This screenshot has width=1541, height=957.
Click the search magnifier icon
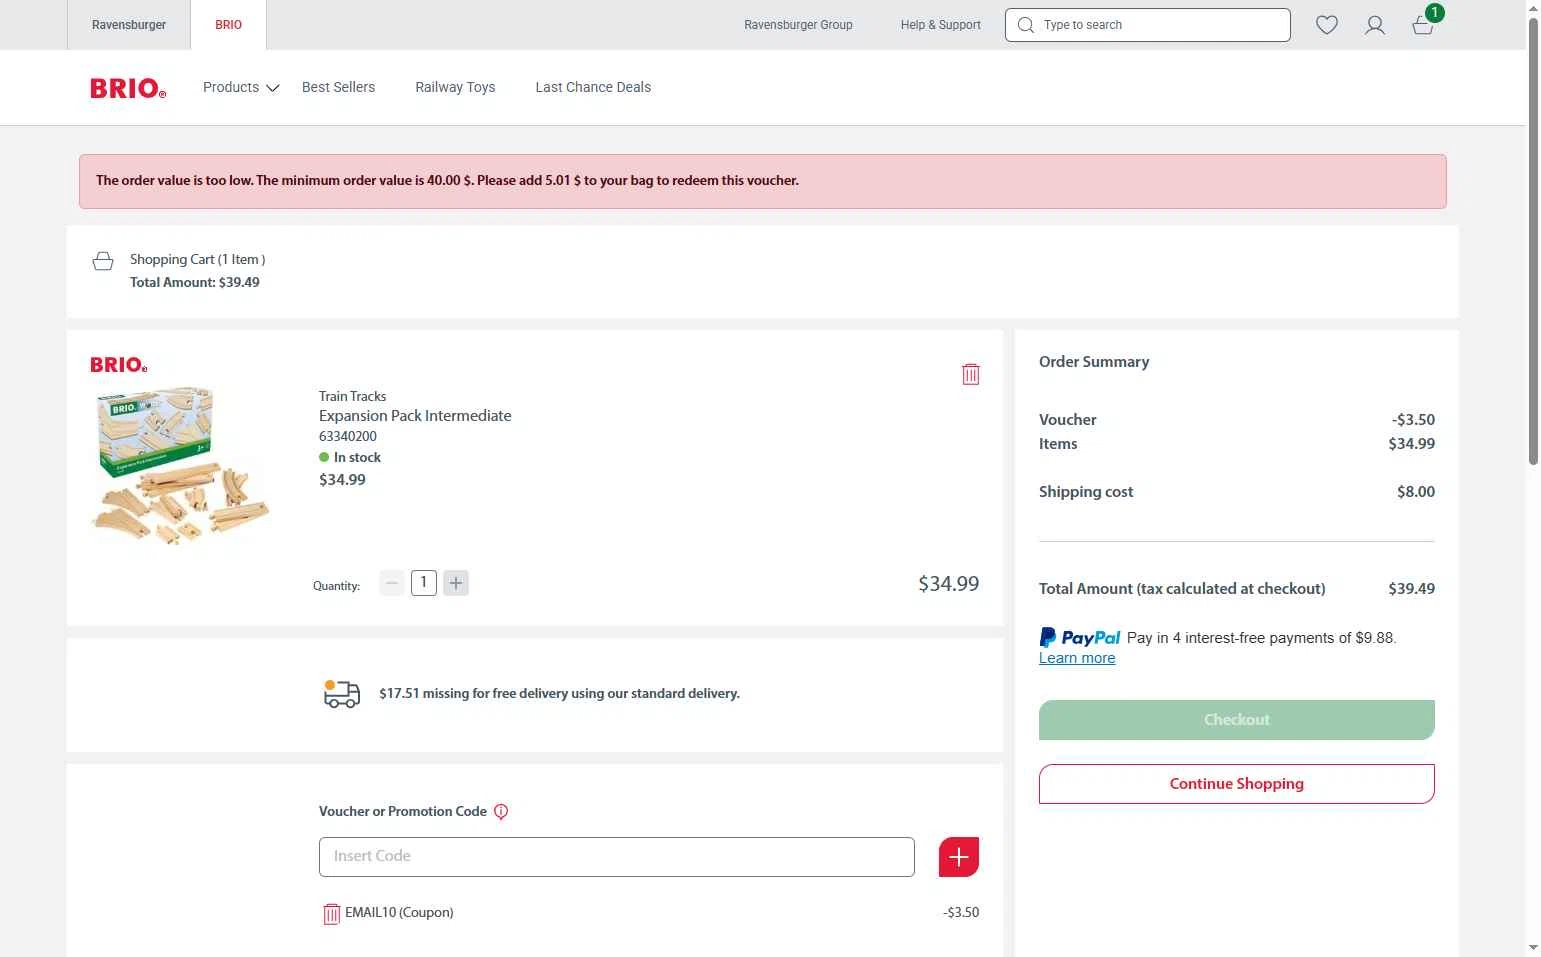point(1025,25)
